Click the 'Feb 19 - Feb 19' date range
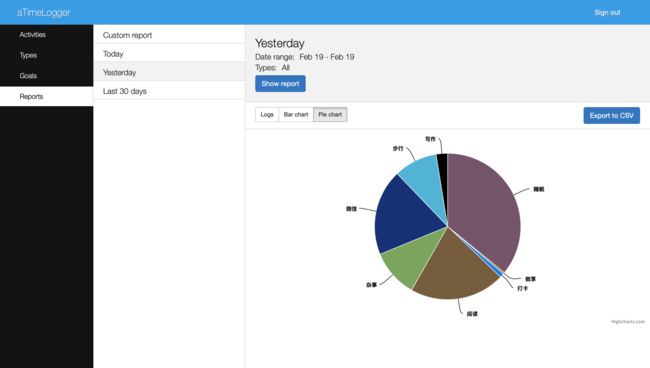The image size is (650, 368). (327, 57)
